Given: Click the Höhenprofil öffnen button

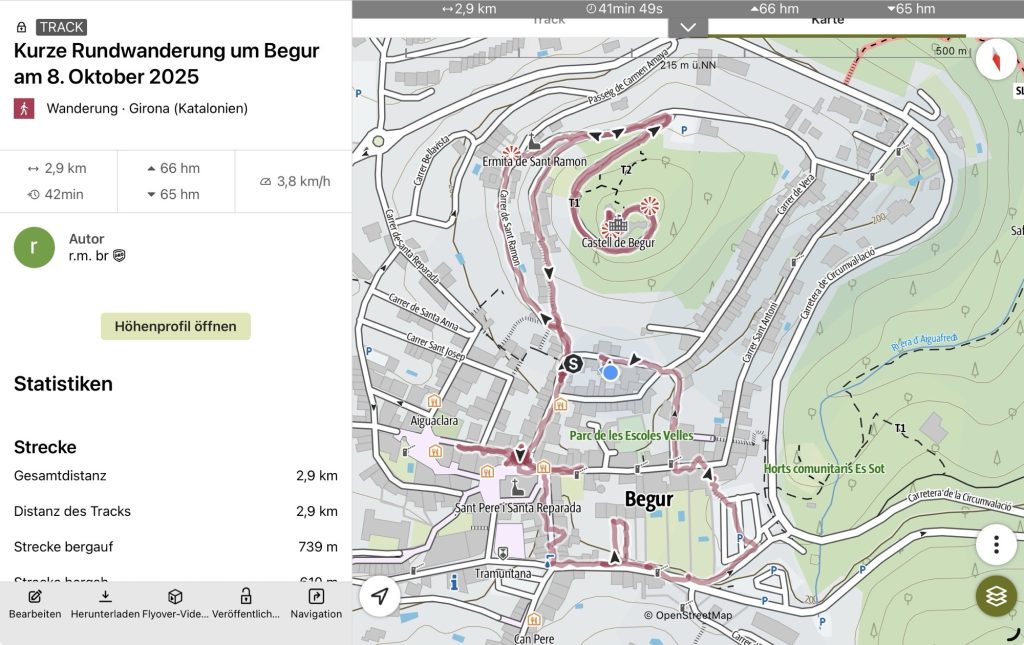Looking at the screenshot, I should click(x=175, y=326).
